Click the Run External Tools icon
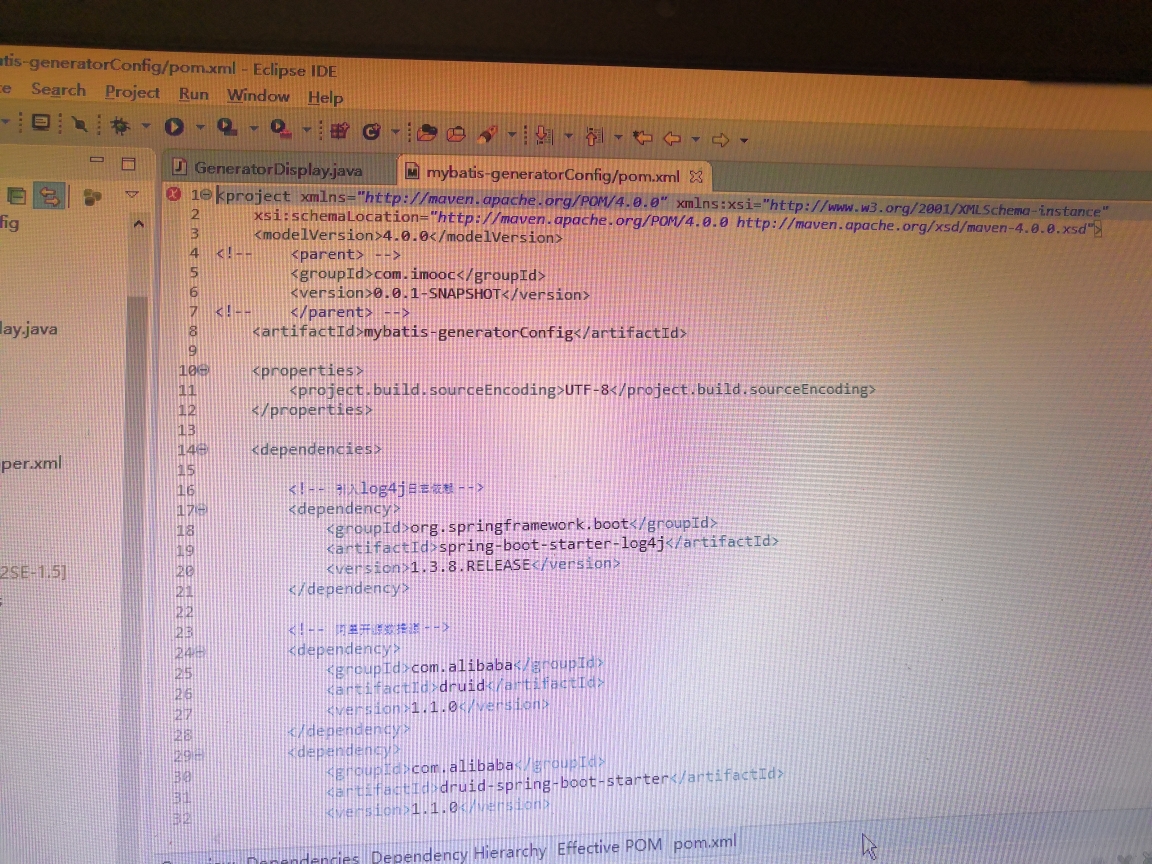This screenshot has height=864, width=1152. 279,129
